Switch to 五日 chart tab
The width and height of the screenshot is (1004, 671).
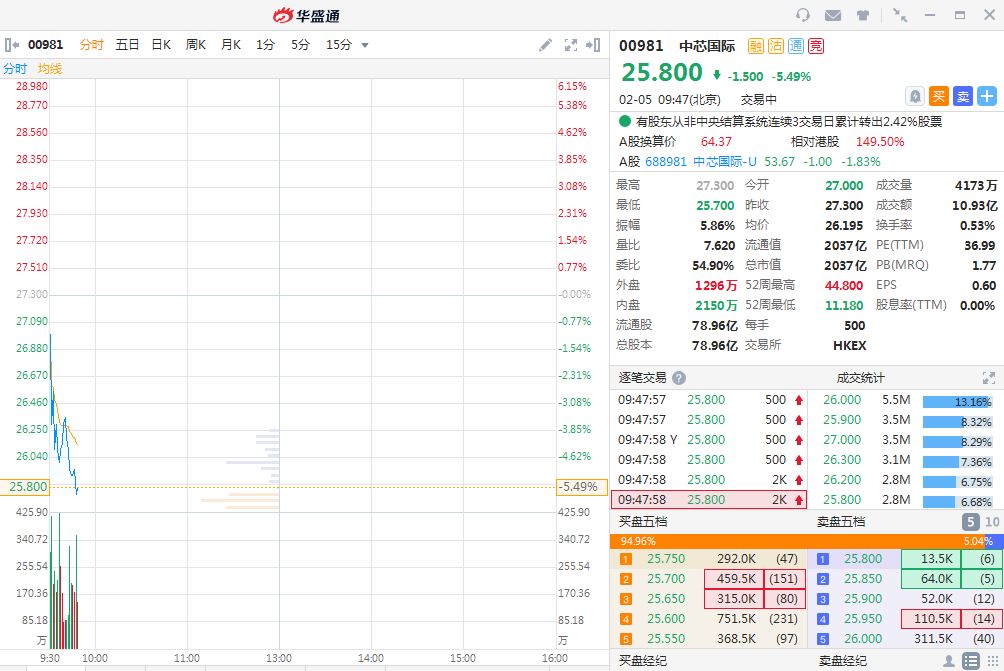[127, 45]
